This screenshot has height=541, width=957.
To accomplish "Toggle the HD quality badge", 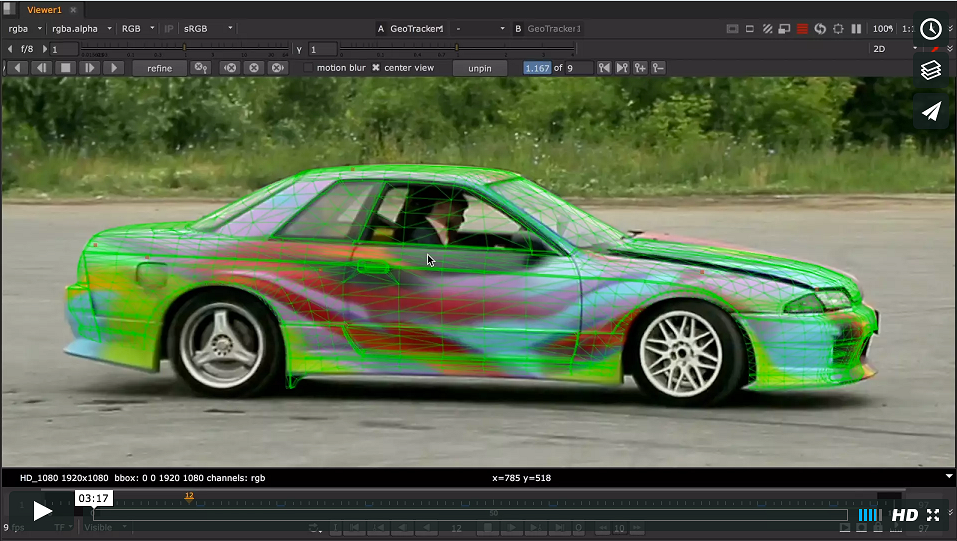I will pyautogui.click(x=904, y=515).
